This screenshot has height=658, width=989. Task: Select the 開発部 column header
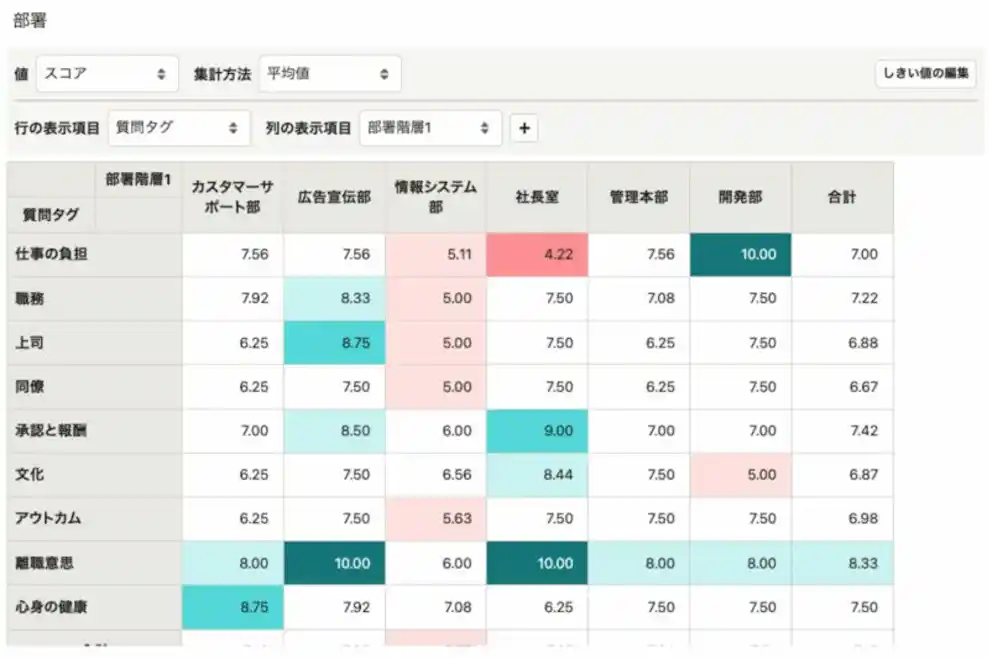740,197
